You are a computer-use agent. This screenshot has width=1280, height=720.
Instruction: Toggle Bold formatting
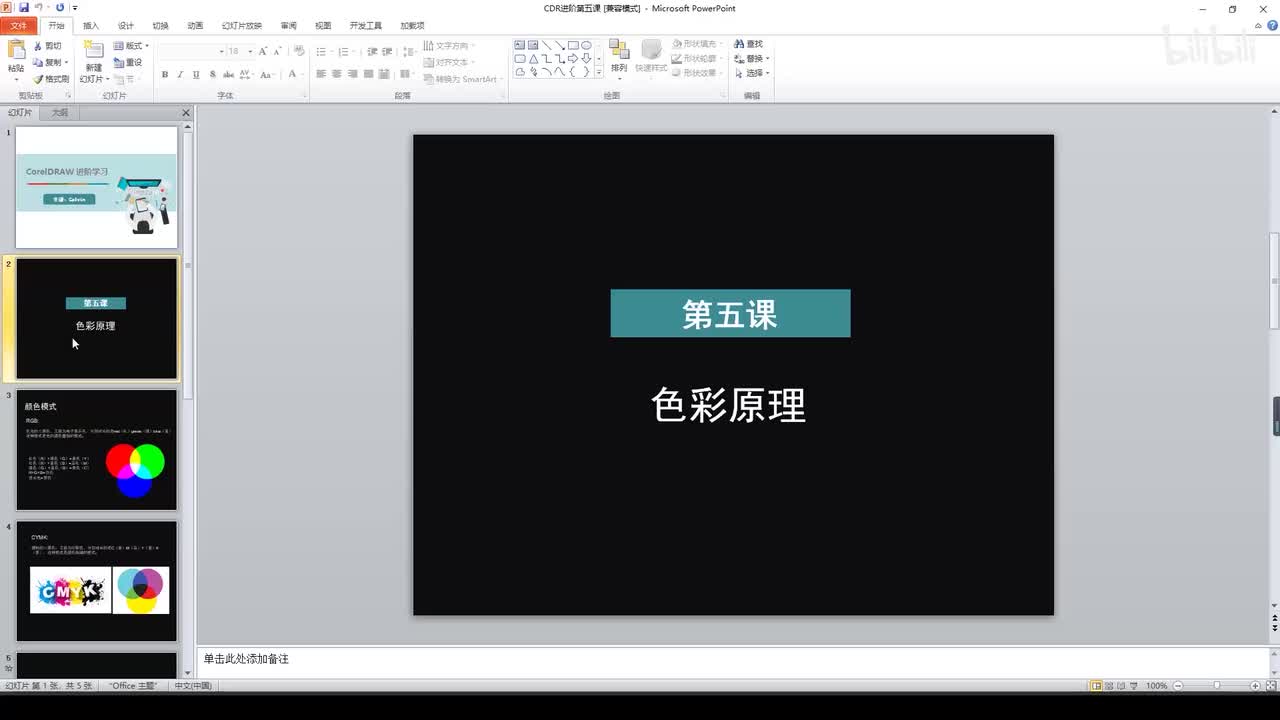click(165, 74)
